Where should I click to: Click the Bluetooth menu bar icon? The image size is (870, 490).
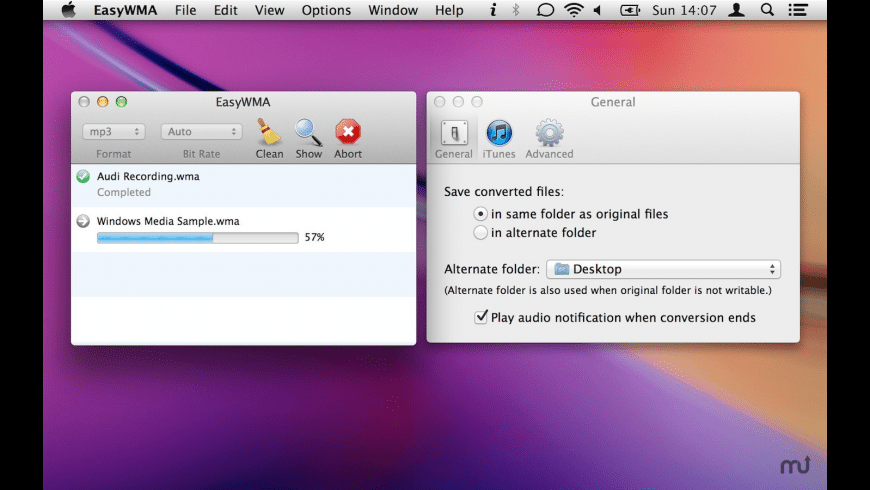tap(516, 10)
